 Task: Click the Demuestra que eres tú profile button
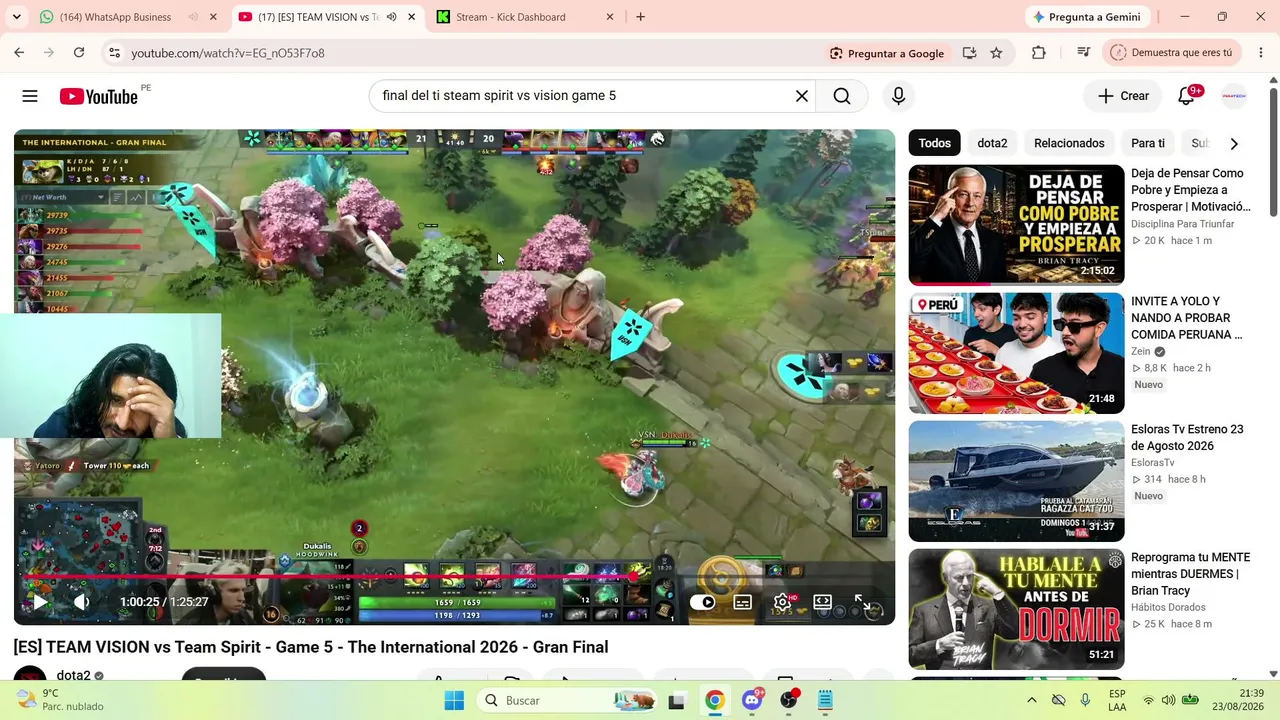[x=1172, y=53]
